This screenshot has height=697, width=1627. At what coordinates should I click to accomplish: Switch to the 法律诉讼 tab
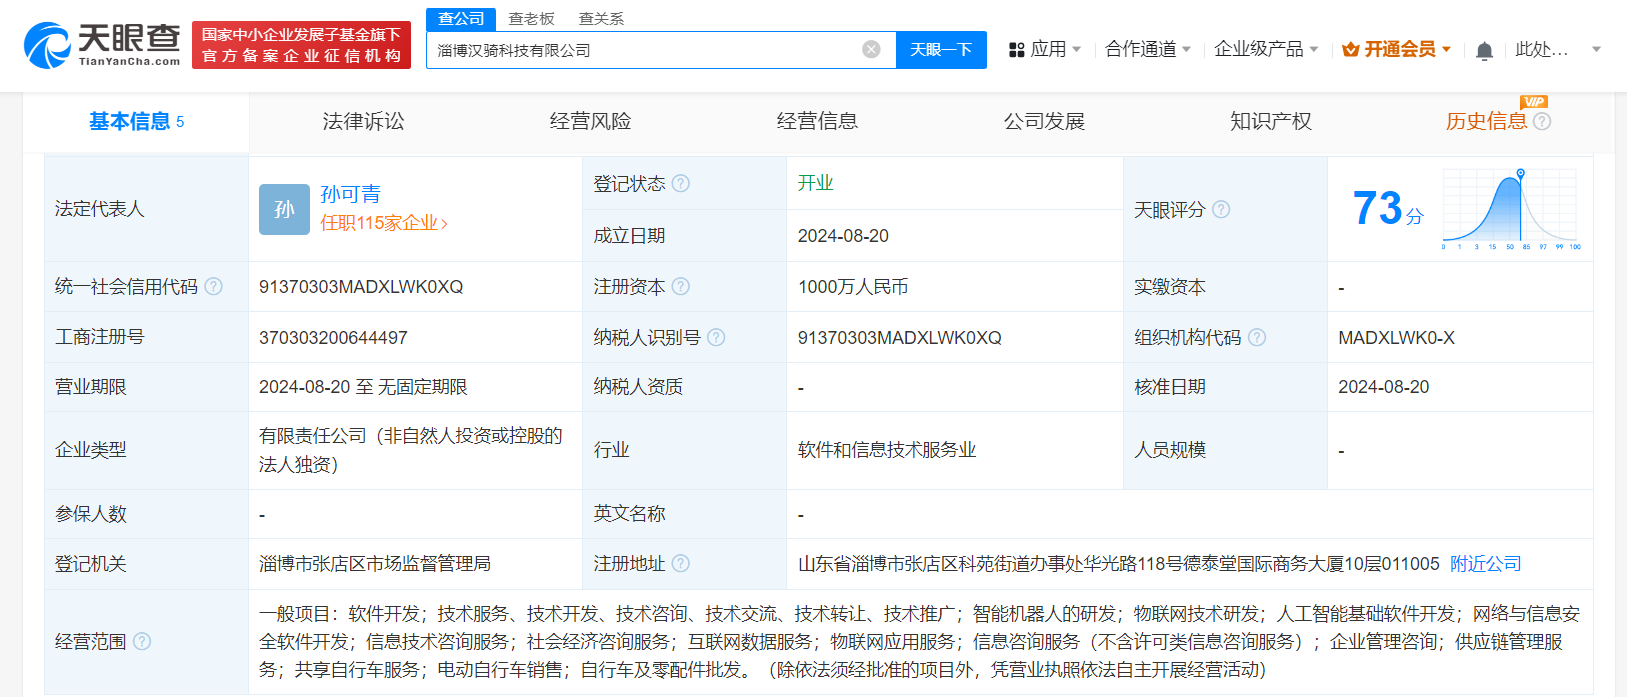coord(363,122)
